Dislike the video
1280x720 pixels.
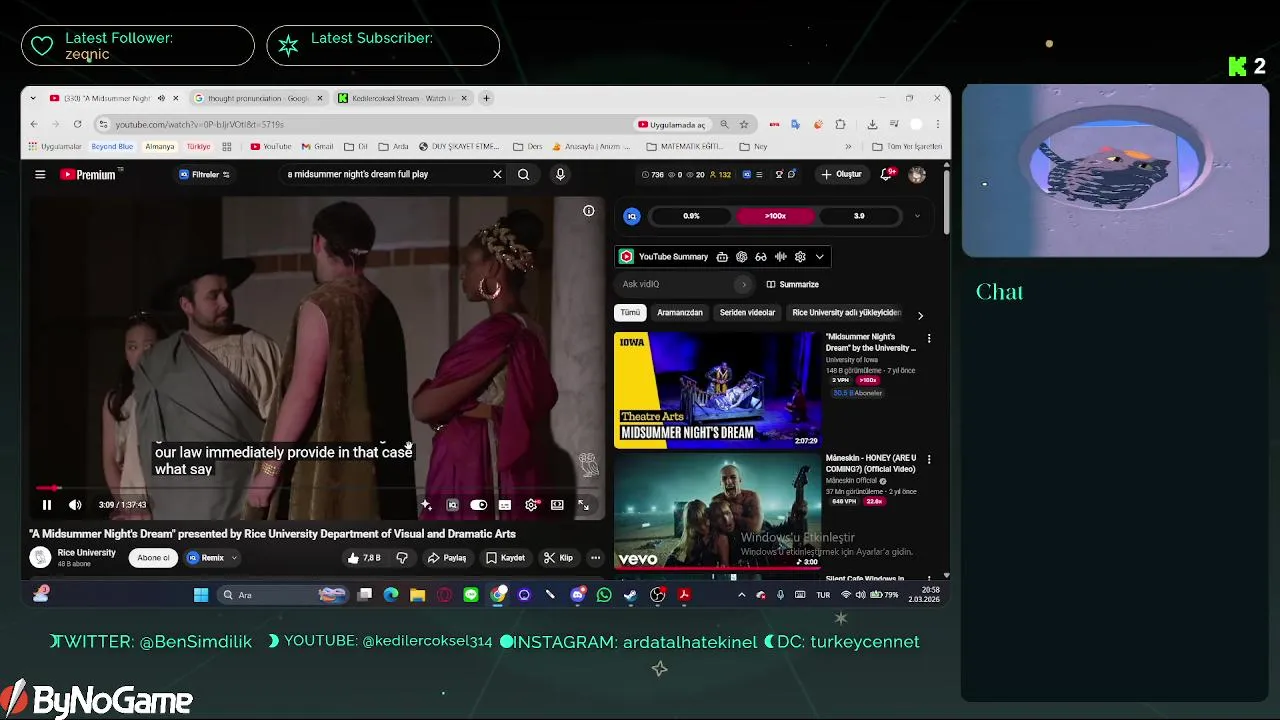pyautogui.click(x=402, y=558)
